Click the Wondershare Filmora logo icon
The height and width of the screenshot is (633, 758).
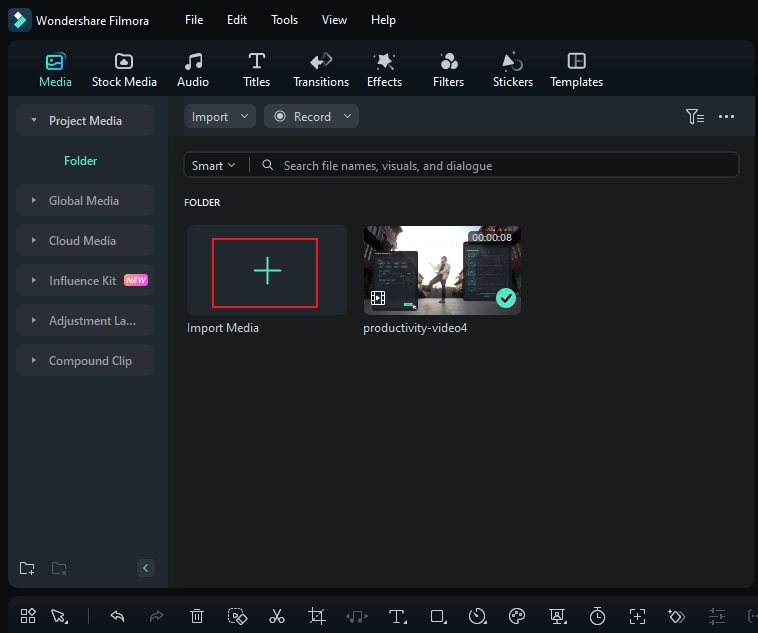[20, 20]
